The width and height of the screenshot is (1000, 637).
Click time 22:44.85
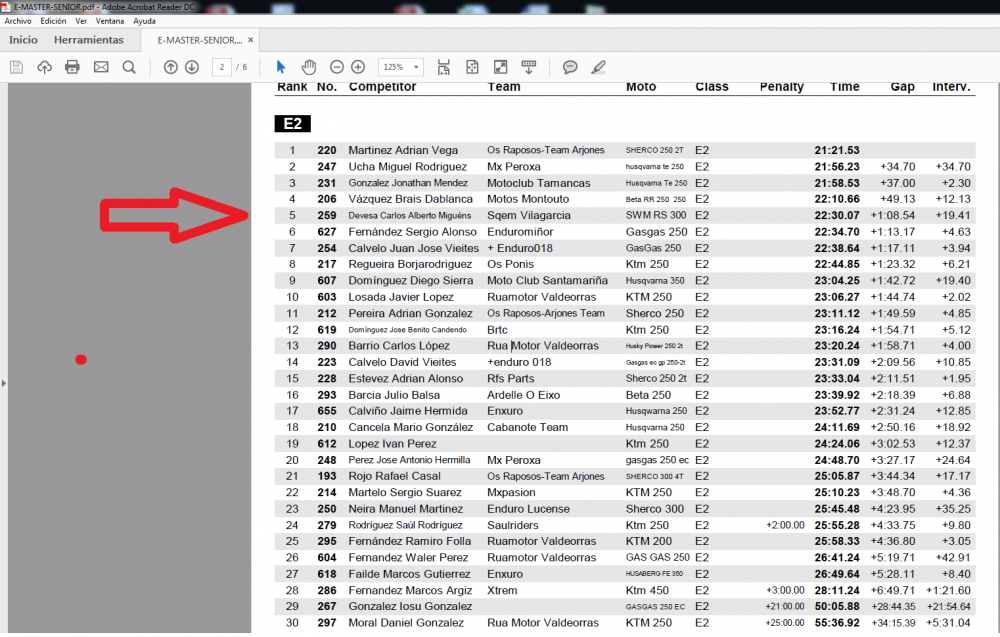(837, 265)
